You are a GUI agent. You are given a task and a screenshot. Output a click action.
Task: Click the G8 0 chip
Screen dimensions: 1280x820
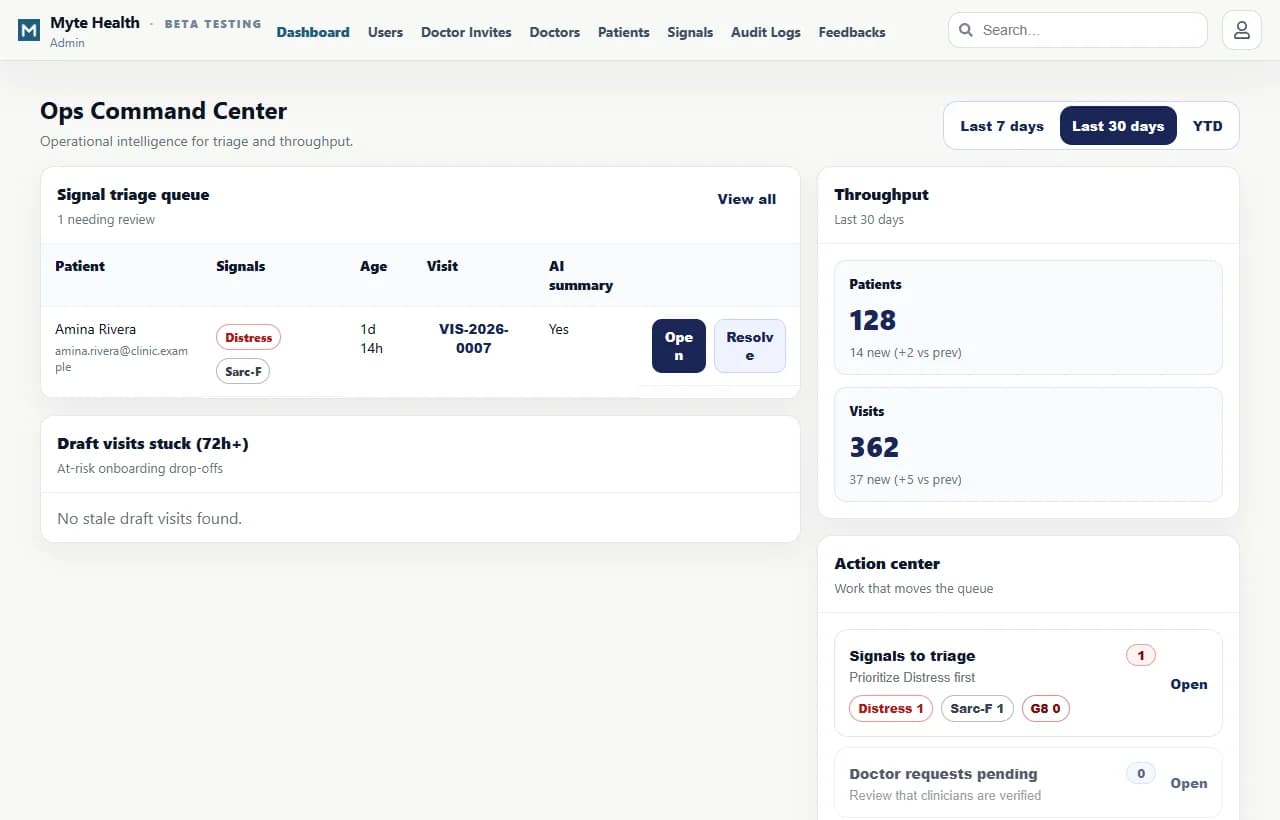pyautogui.click(x=1046, y=709)
